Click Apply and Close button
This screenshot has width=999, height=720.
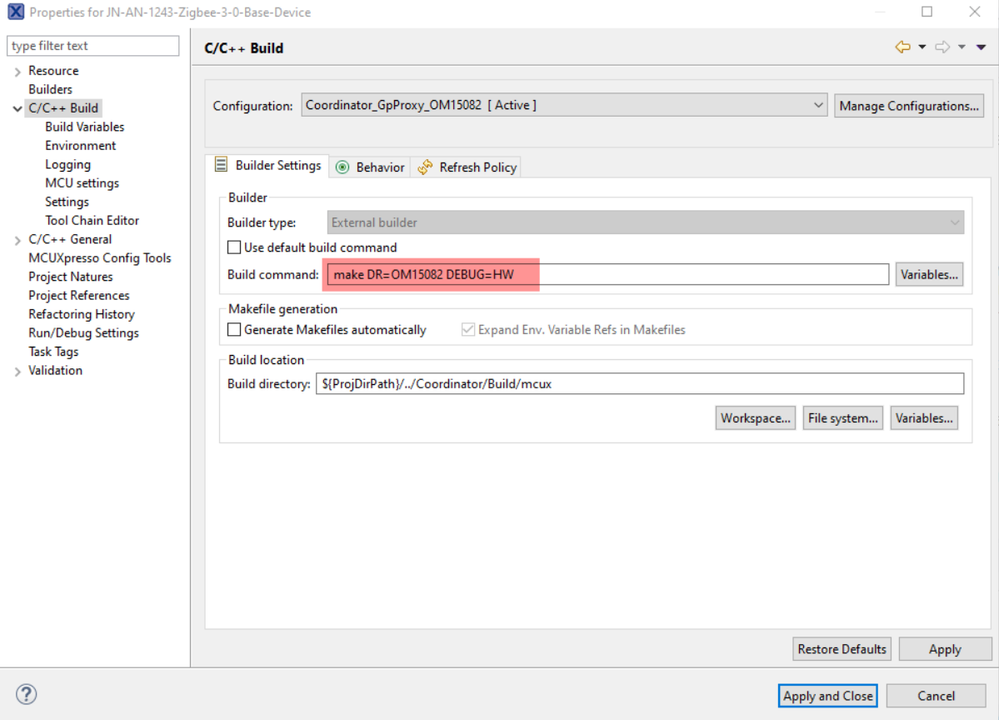[828, 696]
